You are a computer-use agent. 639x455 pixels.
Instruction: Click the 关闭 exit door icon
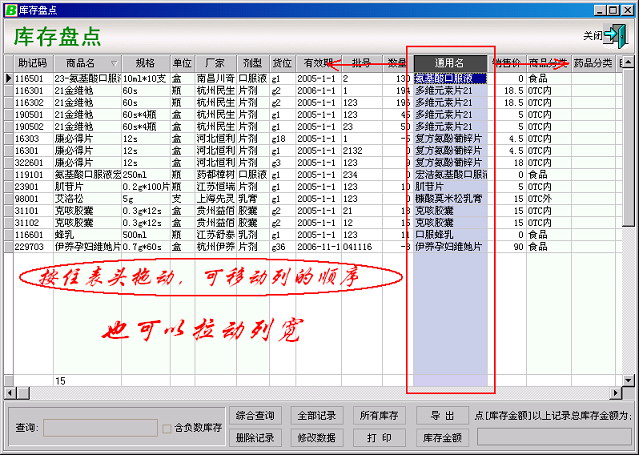point(614,36)
